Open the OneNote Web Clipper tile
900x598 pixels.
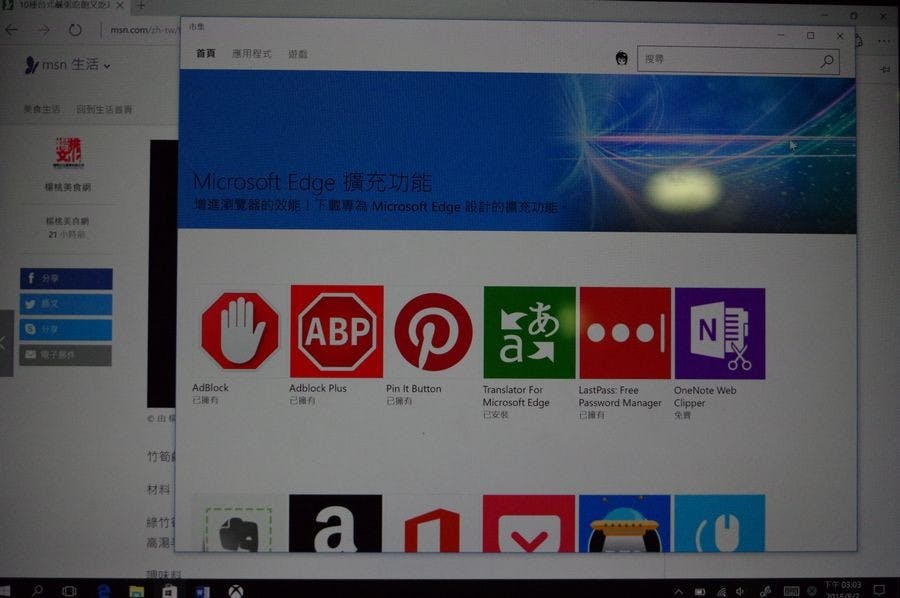[x=720, y=333]
